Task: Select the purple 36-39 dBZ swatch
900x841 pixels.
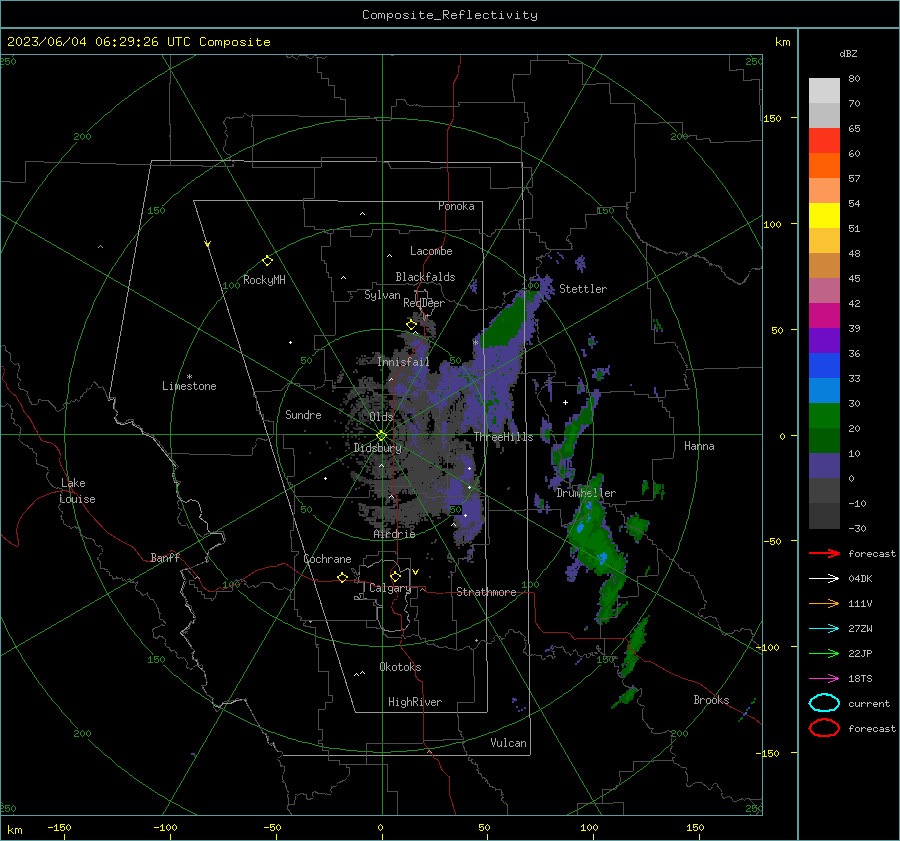Action: click(824, 341)
